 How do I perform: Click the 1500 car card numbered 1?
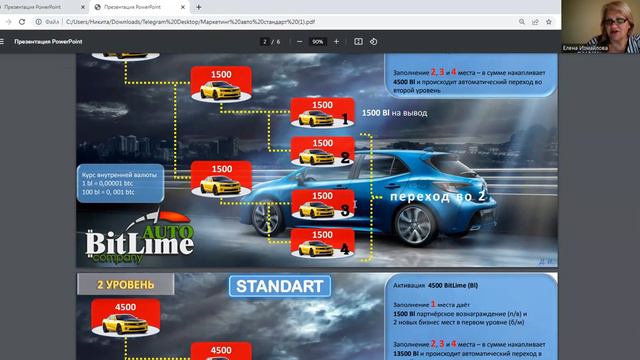click(x=322, y=113)
